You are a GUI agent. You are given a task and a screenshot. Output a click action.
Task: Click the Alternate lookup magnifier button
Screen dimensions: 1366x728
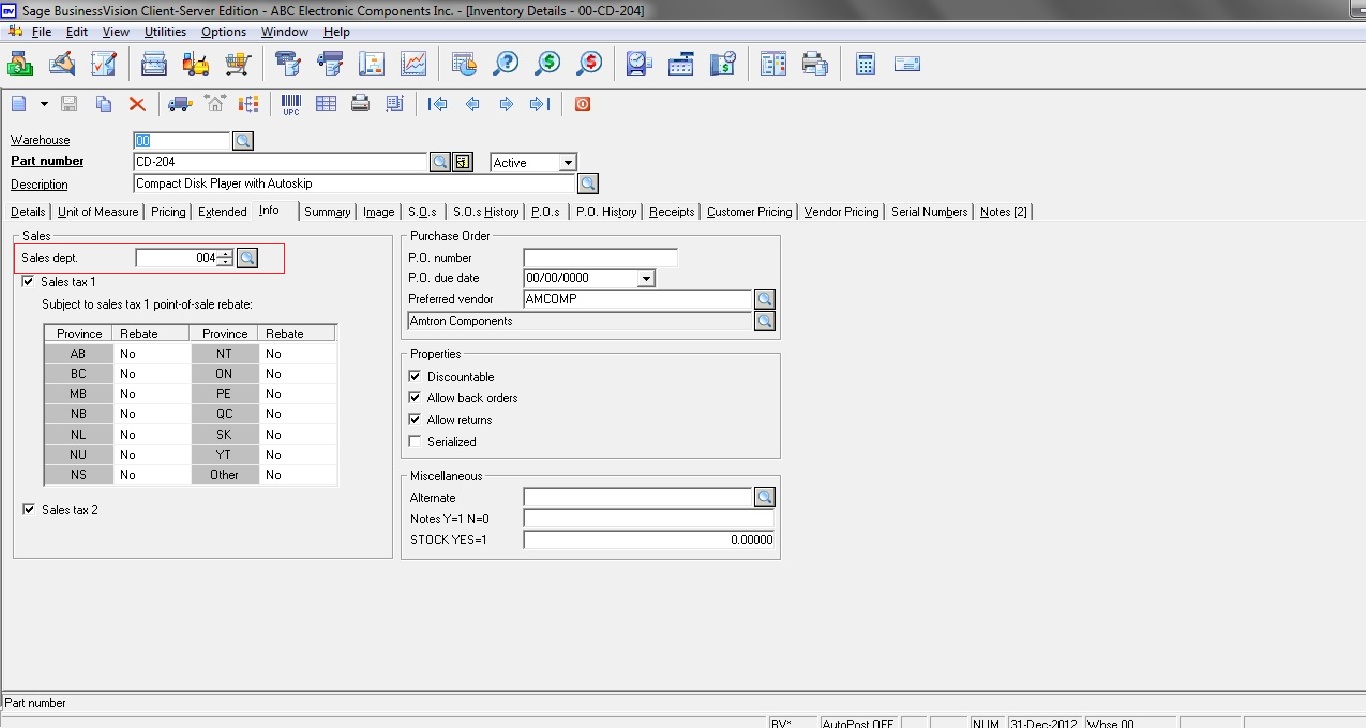pos(764,497)
